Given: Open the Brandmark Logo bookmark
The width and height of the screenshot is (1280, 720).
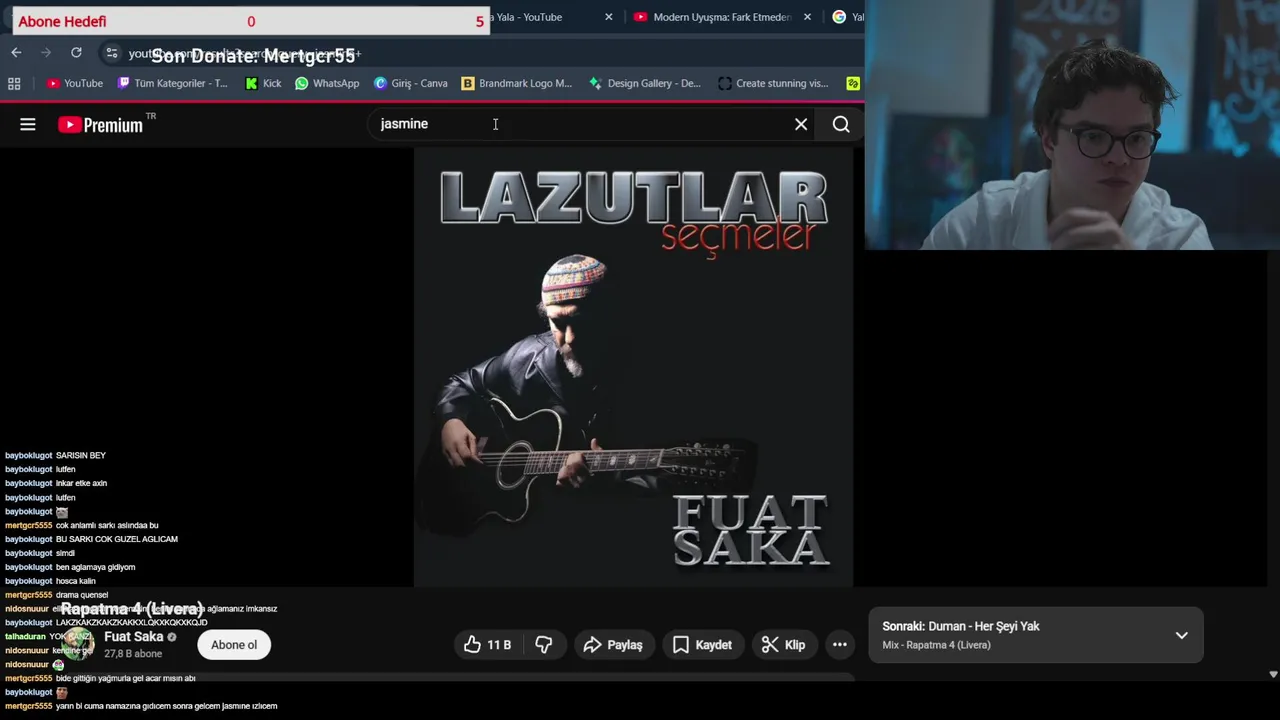Looking at the screenshot, I should click(517, 83).
